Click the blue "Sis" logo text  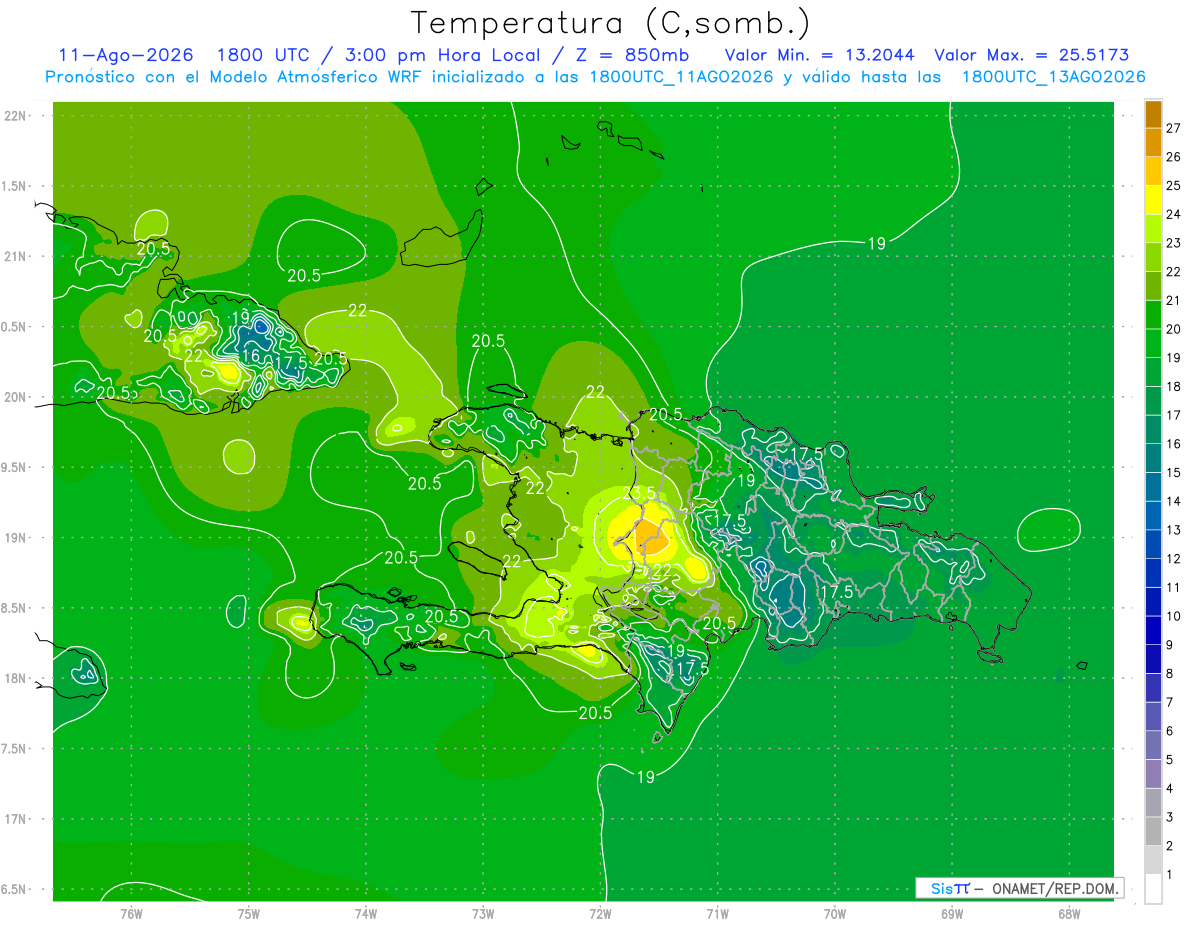pos(940,888)
